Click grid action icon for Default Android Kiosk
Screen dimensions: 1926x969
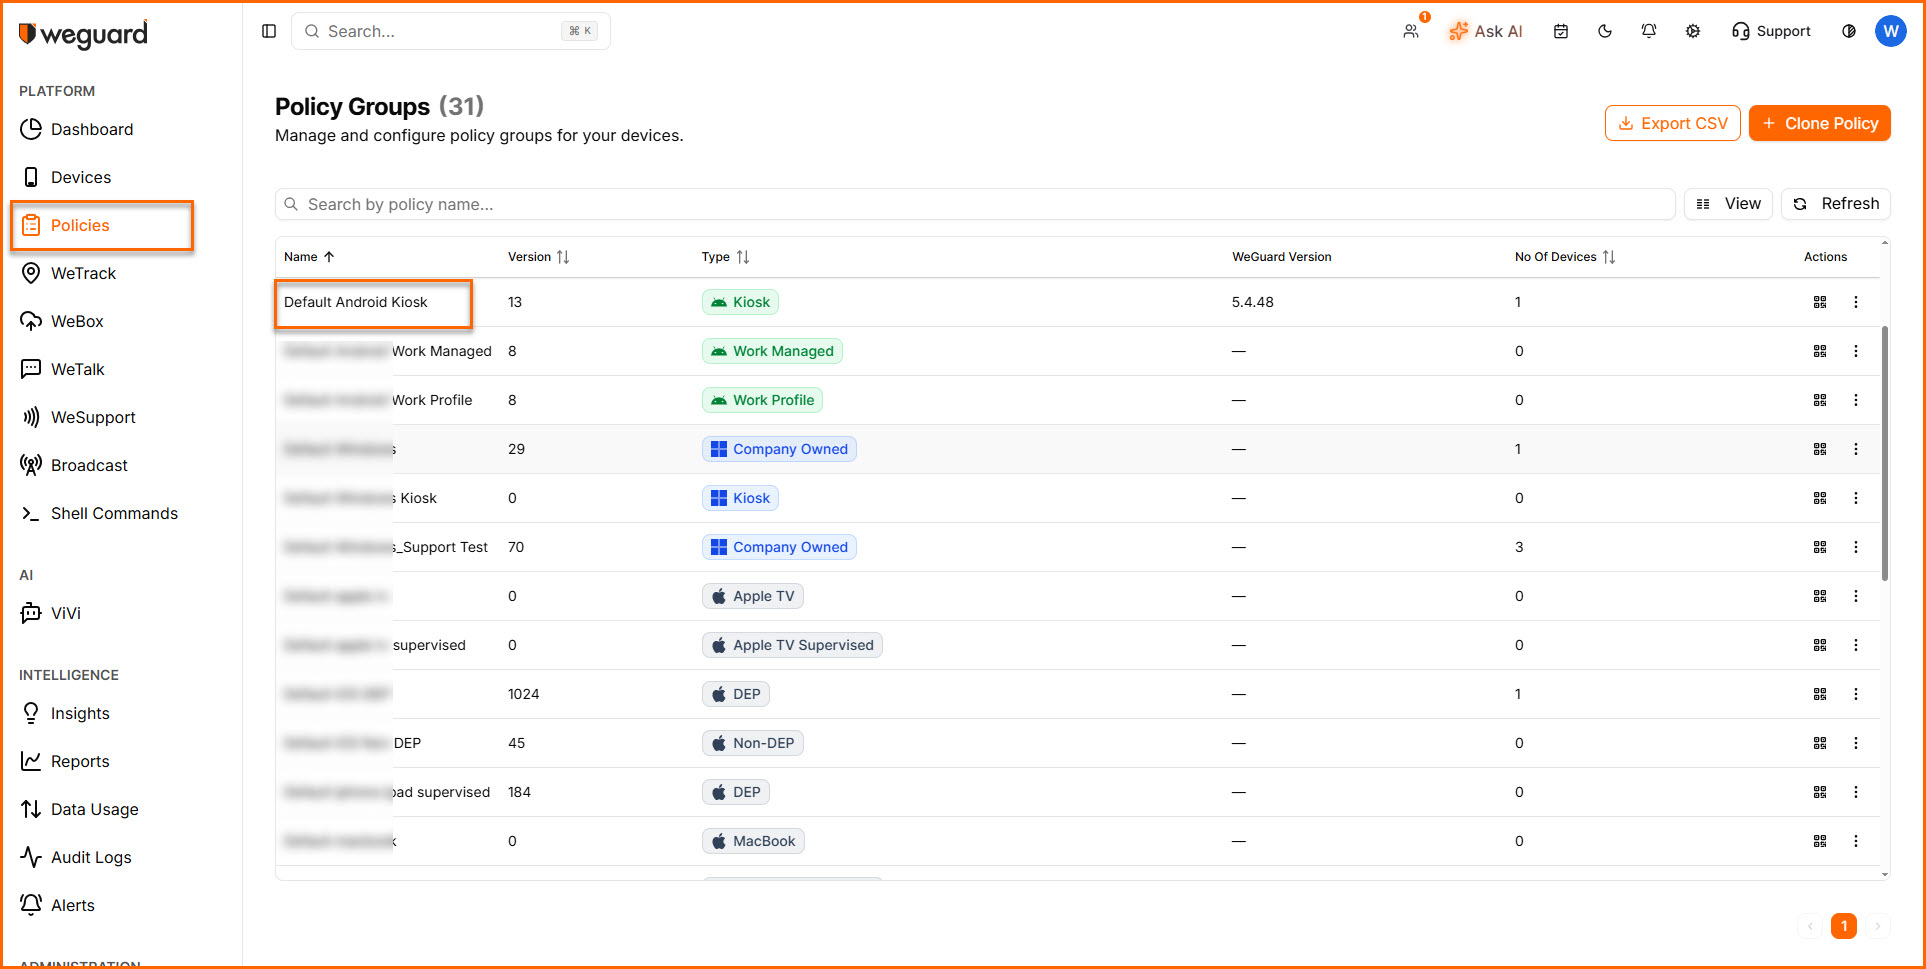coord(1820,302)
